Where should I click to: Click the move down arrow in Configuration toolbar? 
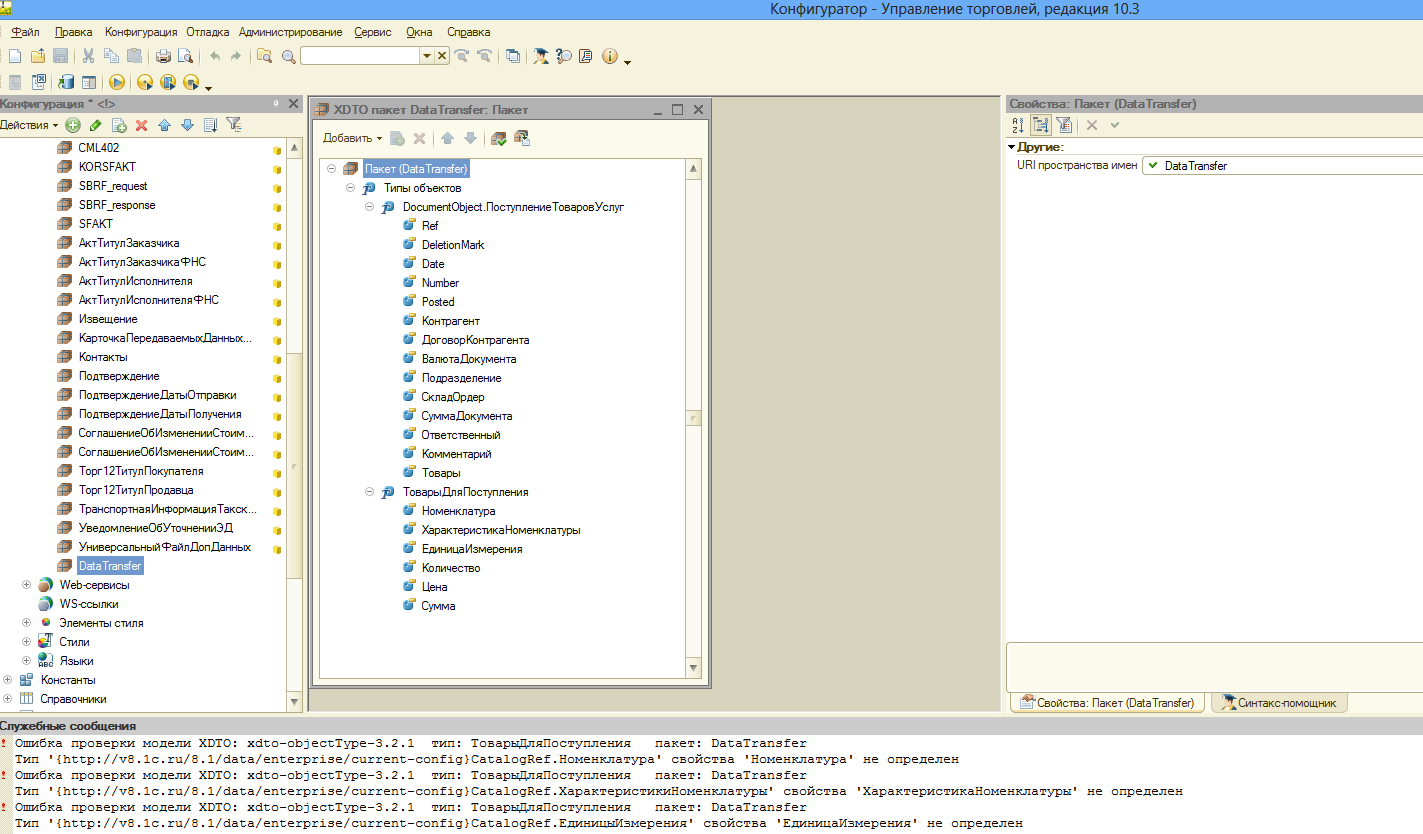pos(187,125)
